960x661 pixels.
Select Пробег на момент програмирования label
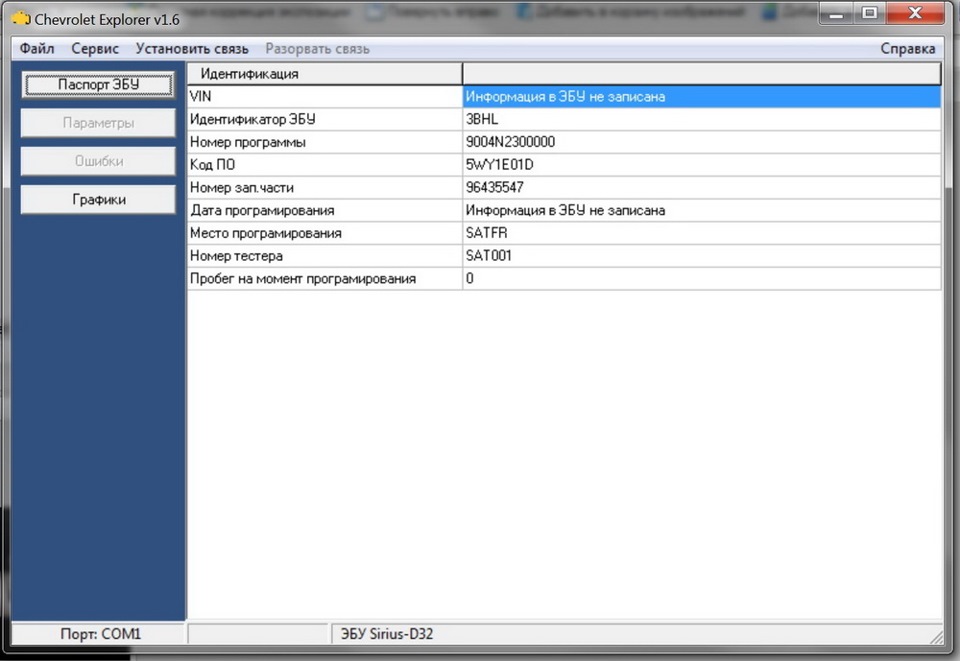[325, 278]
